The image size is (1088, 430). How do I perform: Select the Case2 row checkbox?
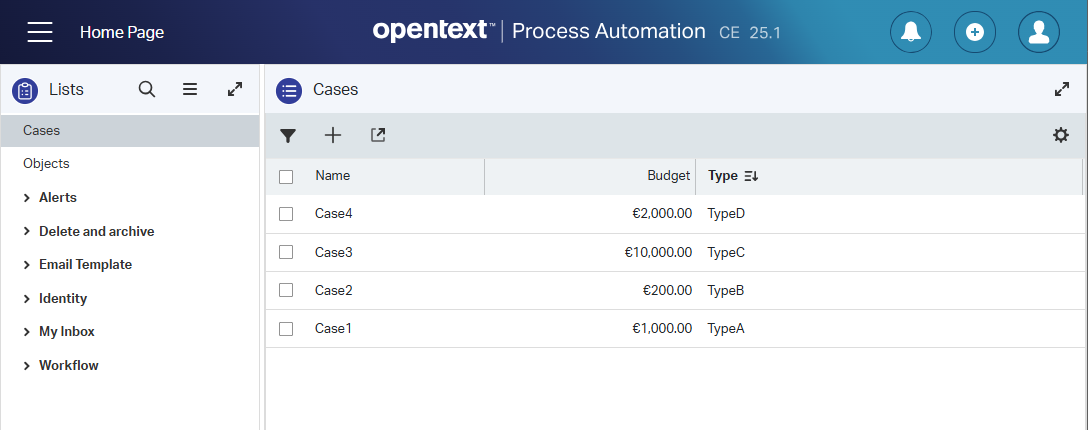286,290
